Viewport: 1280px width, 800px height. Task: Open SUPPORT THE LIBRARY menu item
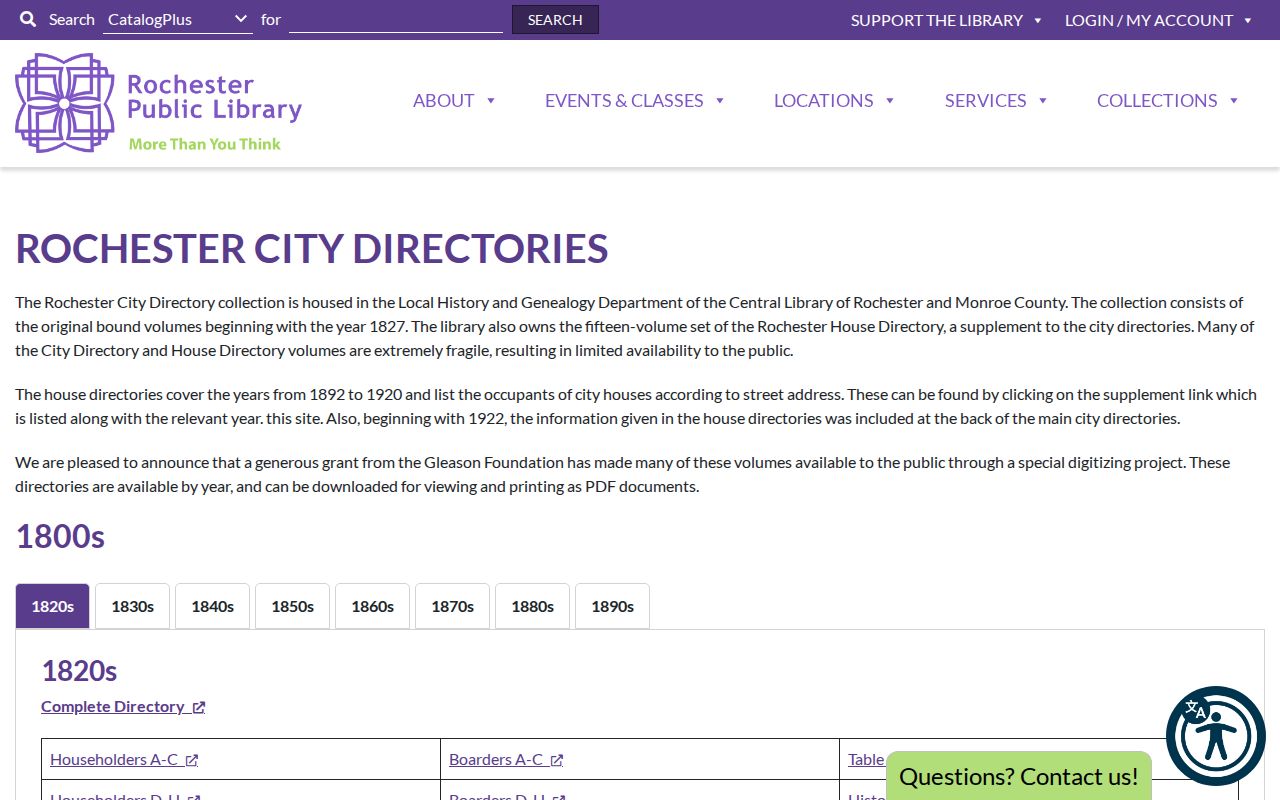pyautogui.click(x=937, y=20)
